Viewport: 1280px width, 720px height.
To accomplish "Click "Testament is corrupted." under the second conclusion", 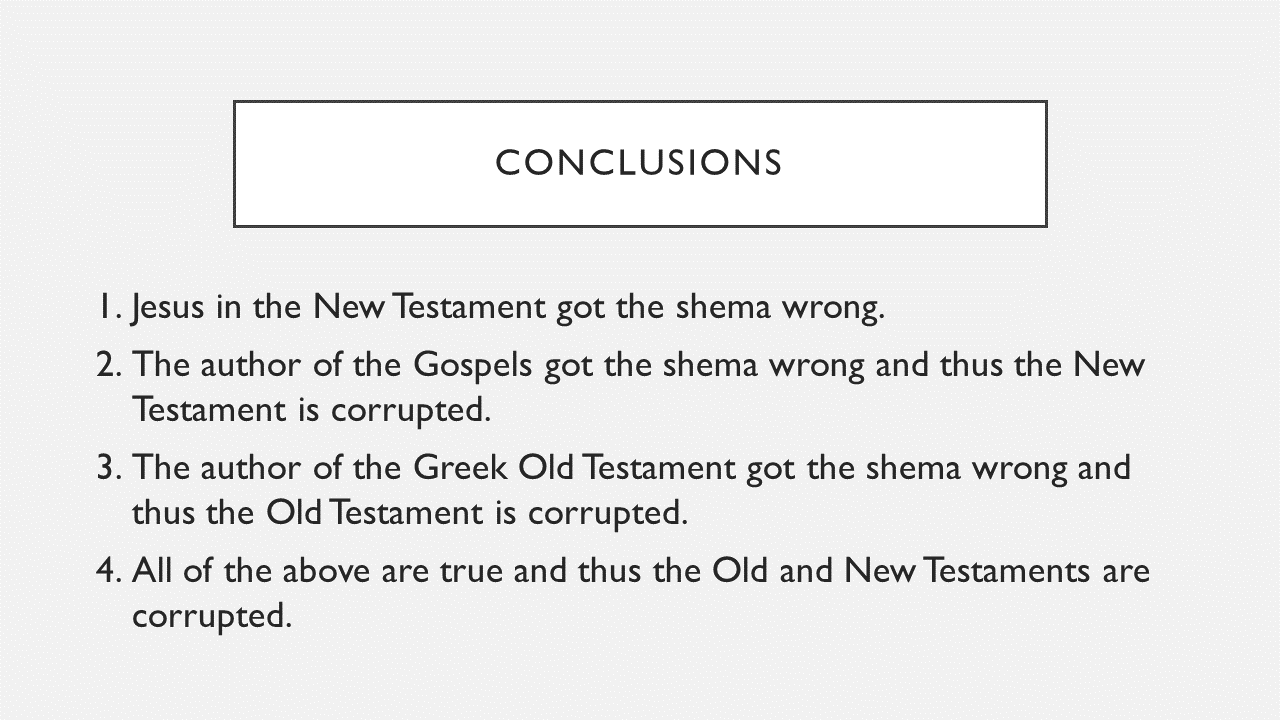I will [312, 409].
